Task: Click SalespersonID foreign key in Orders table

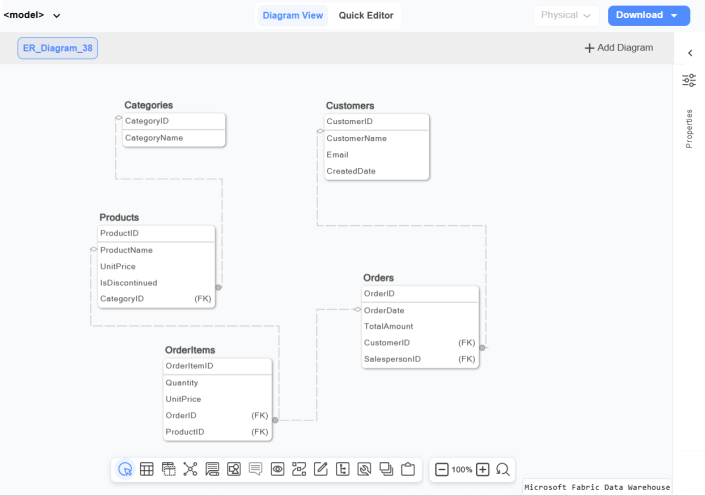Action: tap(420, 359)
